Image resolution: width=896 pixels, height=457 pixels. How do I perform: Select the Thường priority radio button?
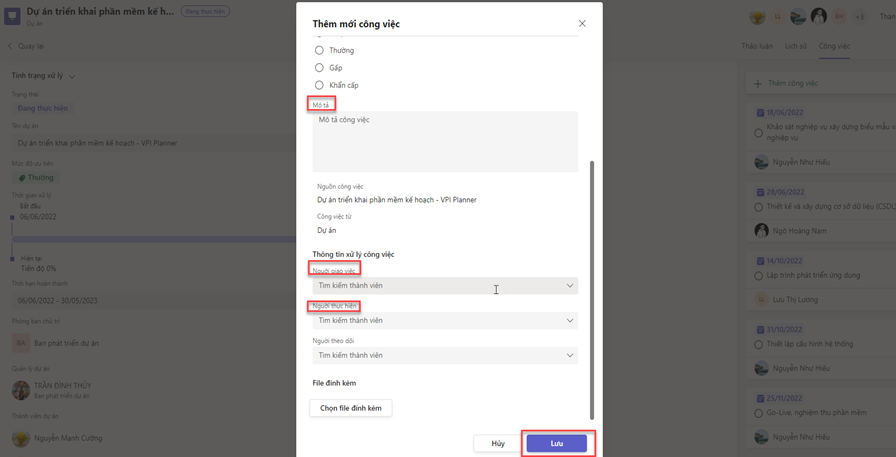319,50
